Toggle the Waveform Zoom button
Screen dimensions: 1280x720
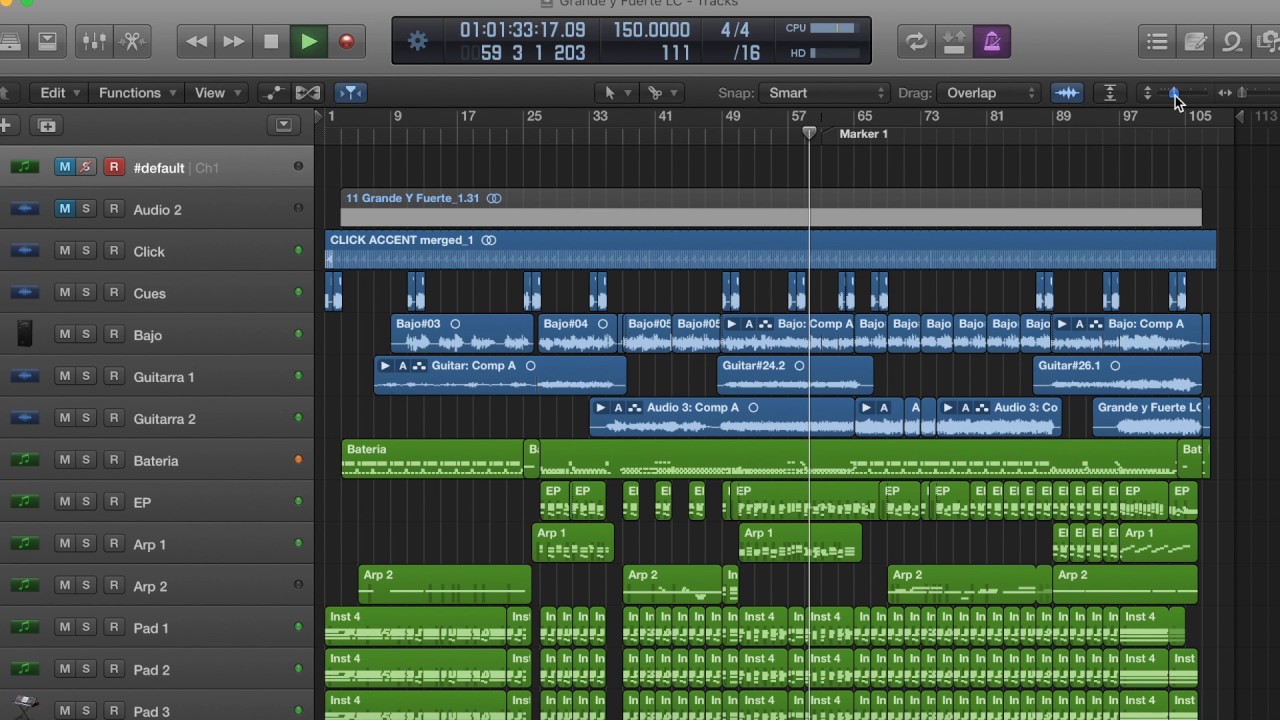click(x=1068, y=93)
